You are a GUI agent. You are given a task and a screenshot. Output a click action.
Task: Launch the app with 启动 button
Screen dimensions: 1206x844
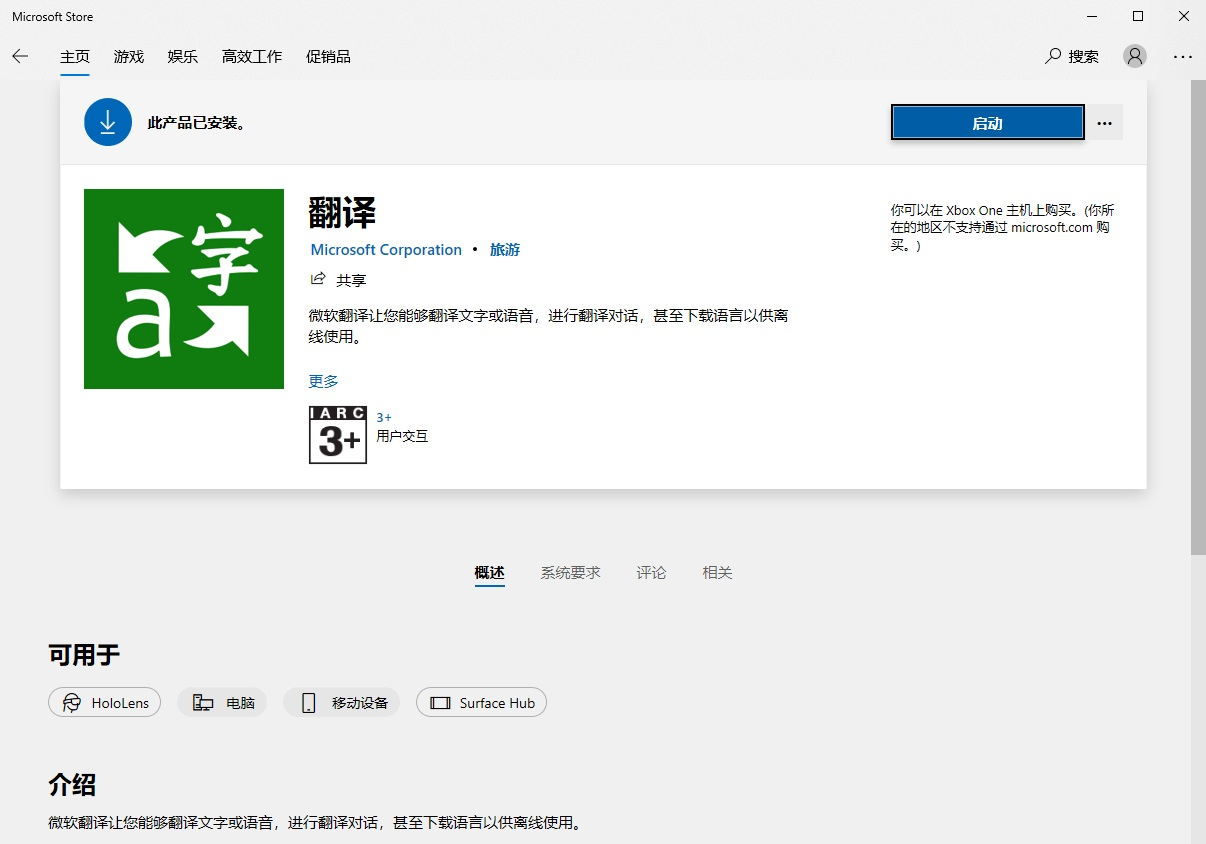pyautogui.click(x=987, y=123)
